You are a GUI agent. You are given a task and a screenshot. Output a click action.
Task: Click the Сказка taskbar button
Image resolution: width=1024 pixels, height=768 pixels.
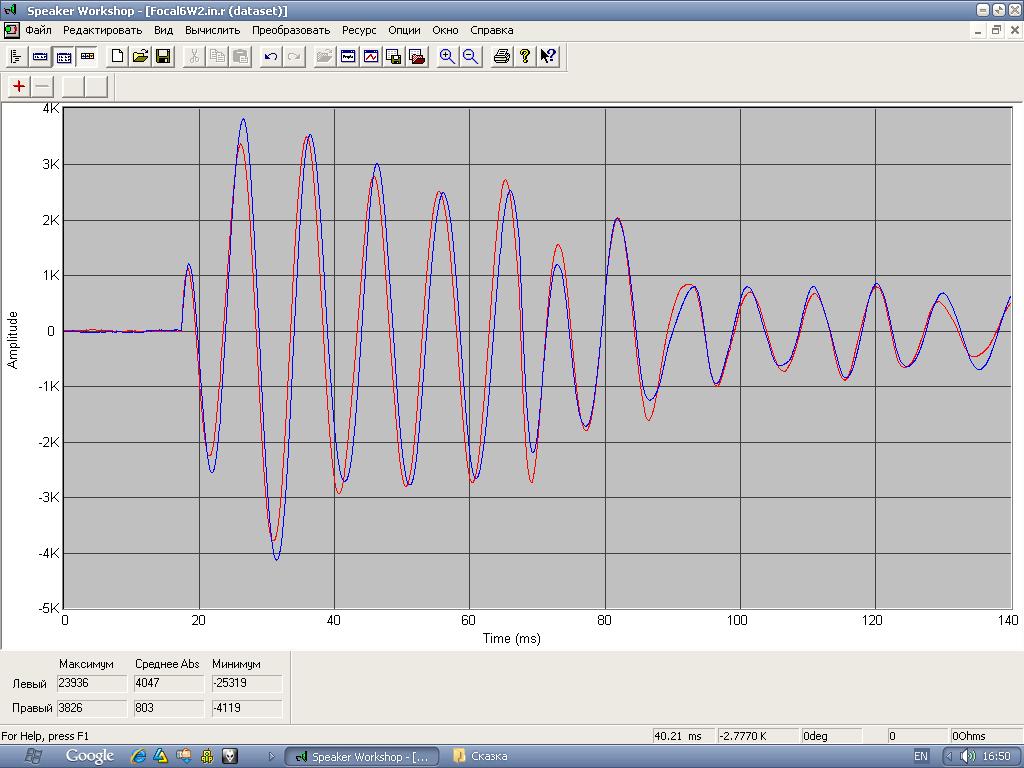click(481, 756)
